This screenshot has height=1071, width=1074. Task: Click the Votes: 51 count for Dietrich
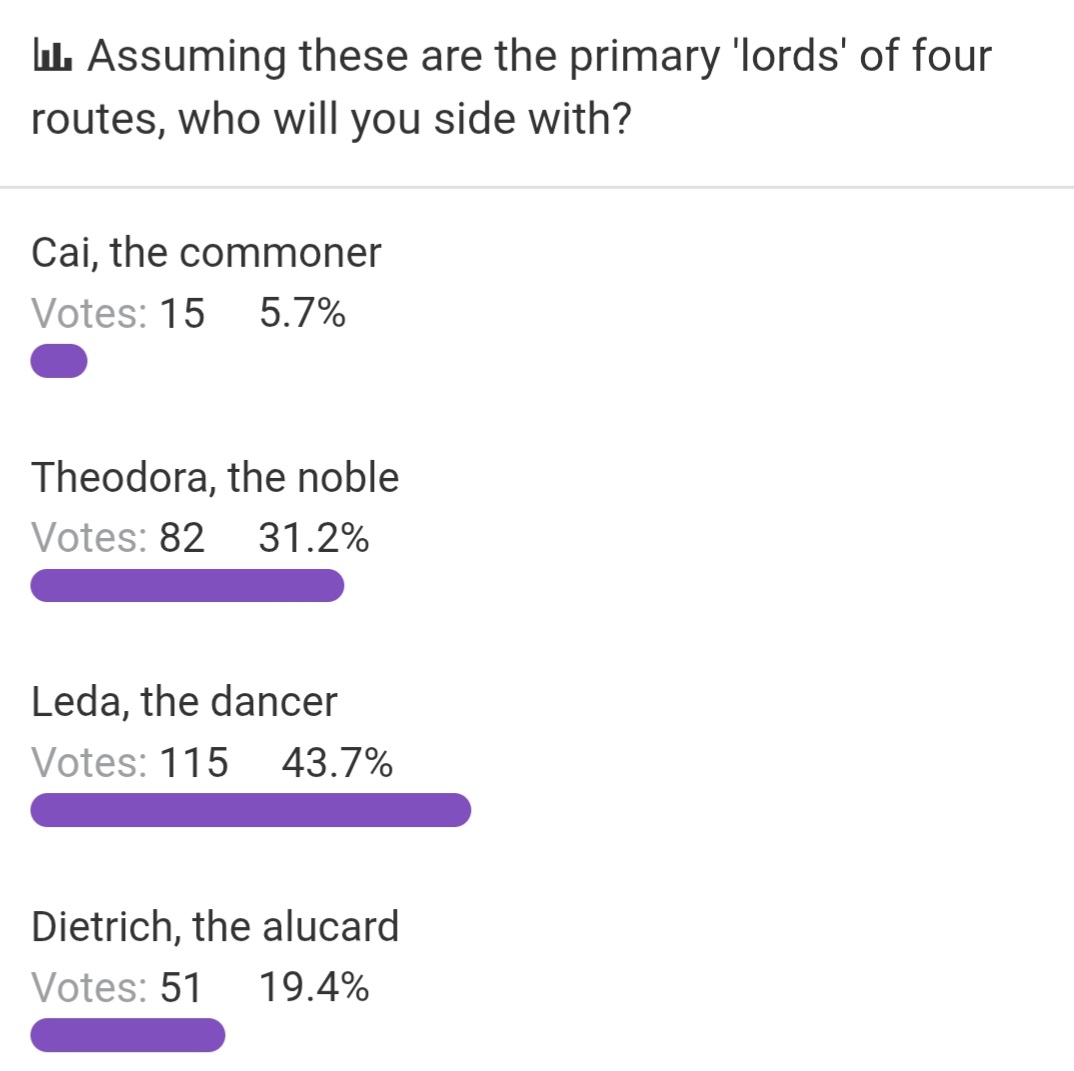click(x=116, y=987)
